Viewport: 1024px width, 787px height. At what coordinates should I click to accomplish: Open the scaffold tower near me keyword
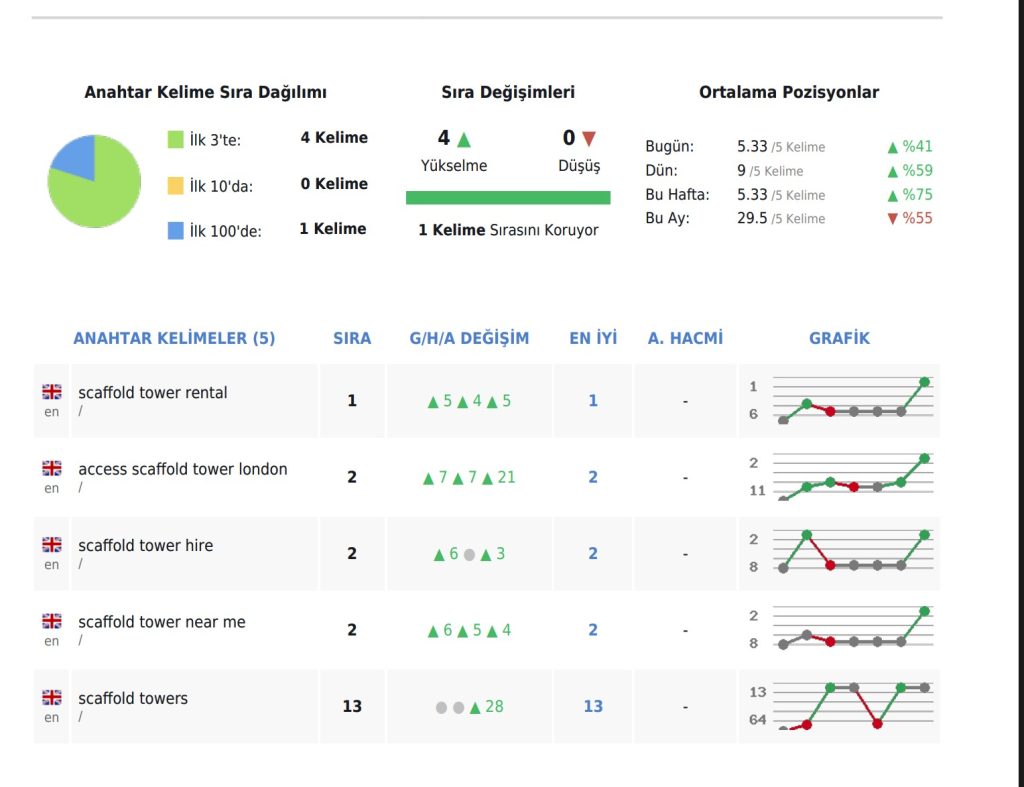click(x=161, y=622)
